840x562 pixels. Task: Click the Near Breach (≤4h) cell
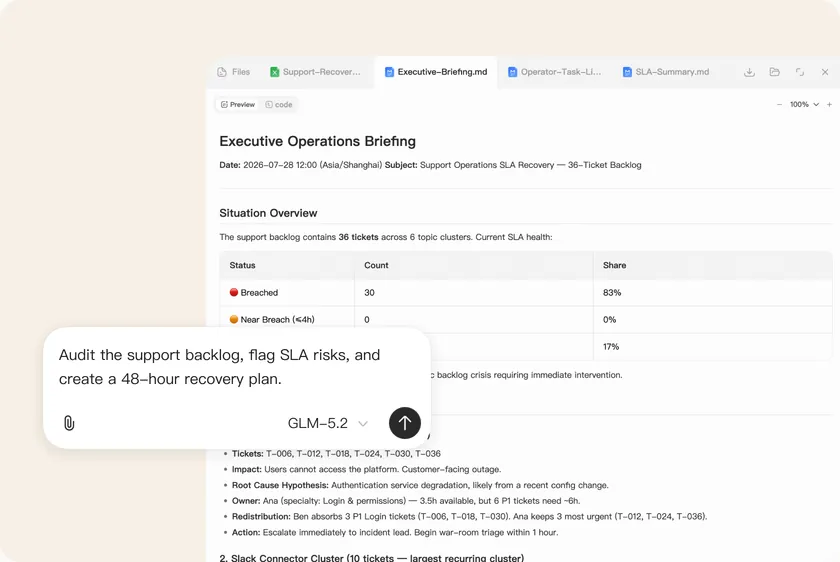(x=287, y=319)
